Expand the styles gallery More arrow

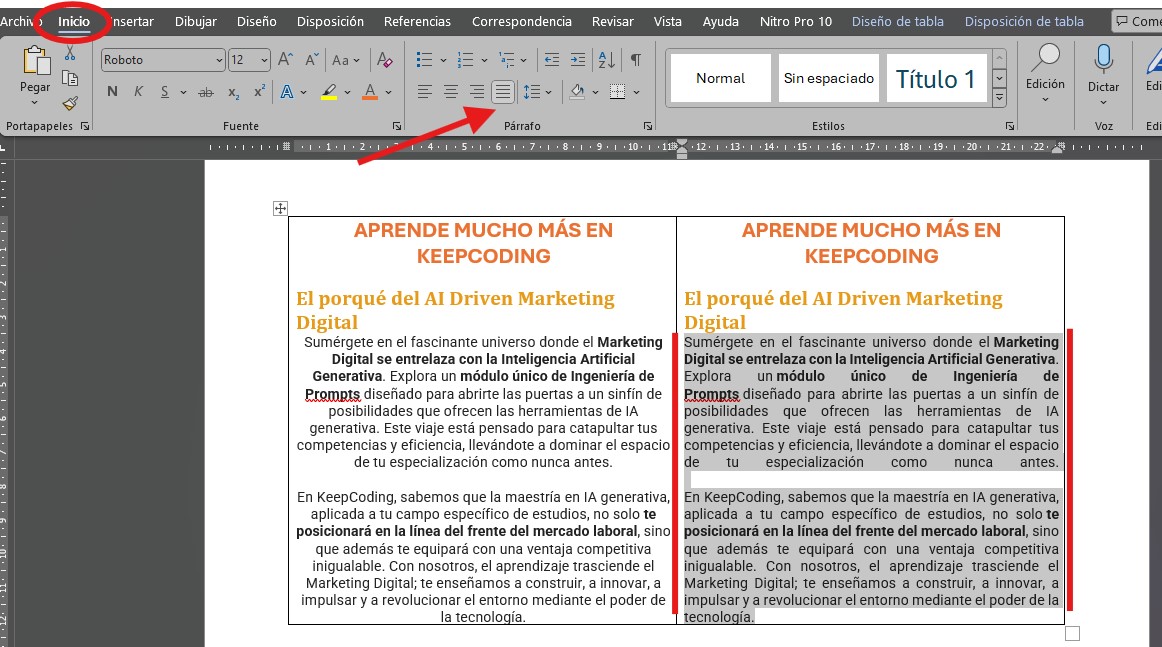[1000, 96]
